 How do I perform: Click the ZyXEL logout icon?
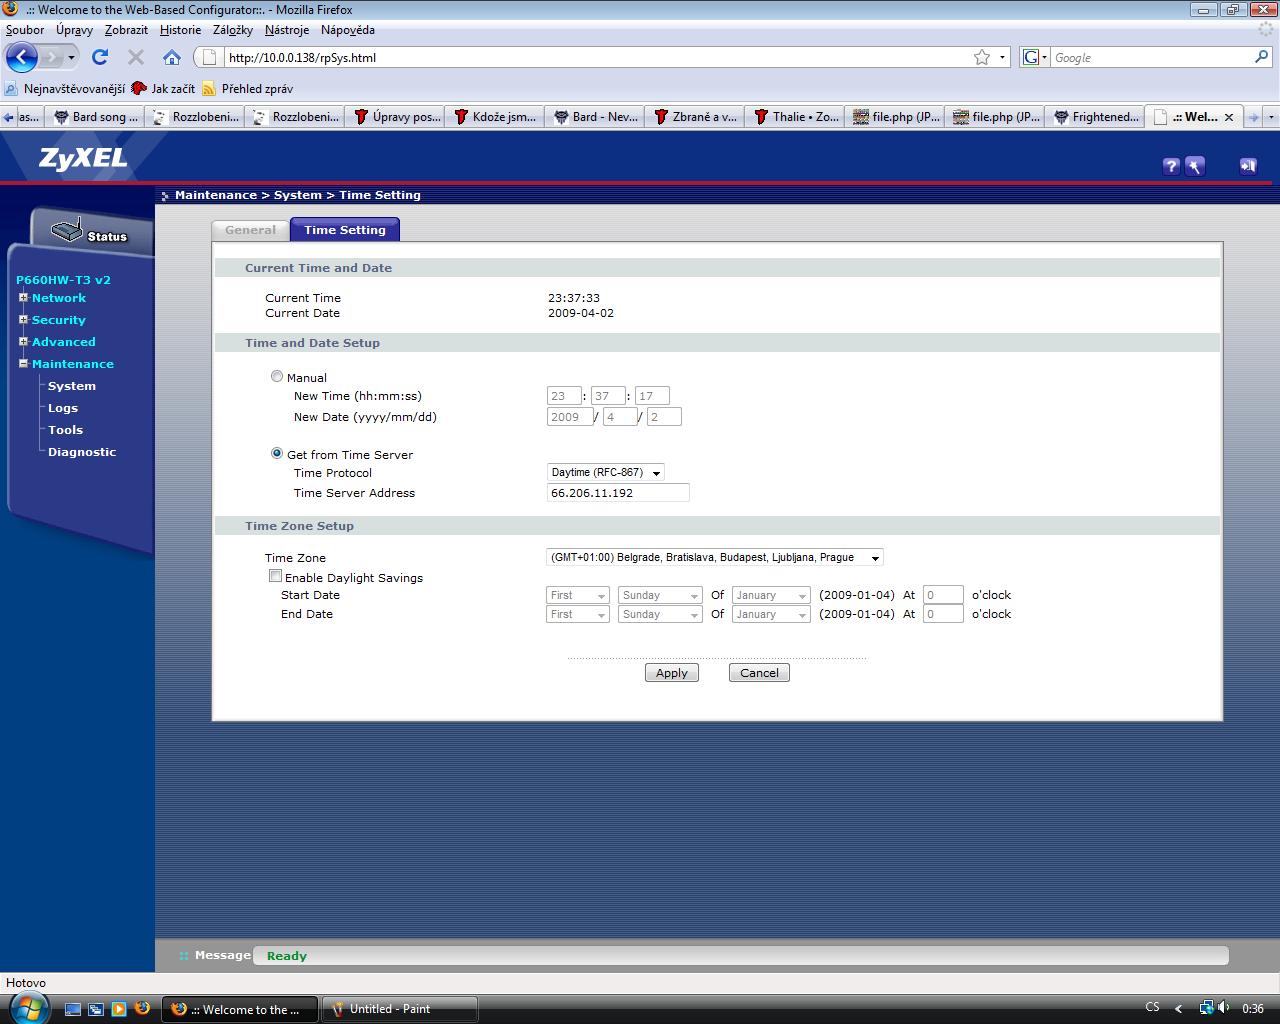coord(1247,166)
